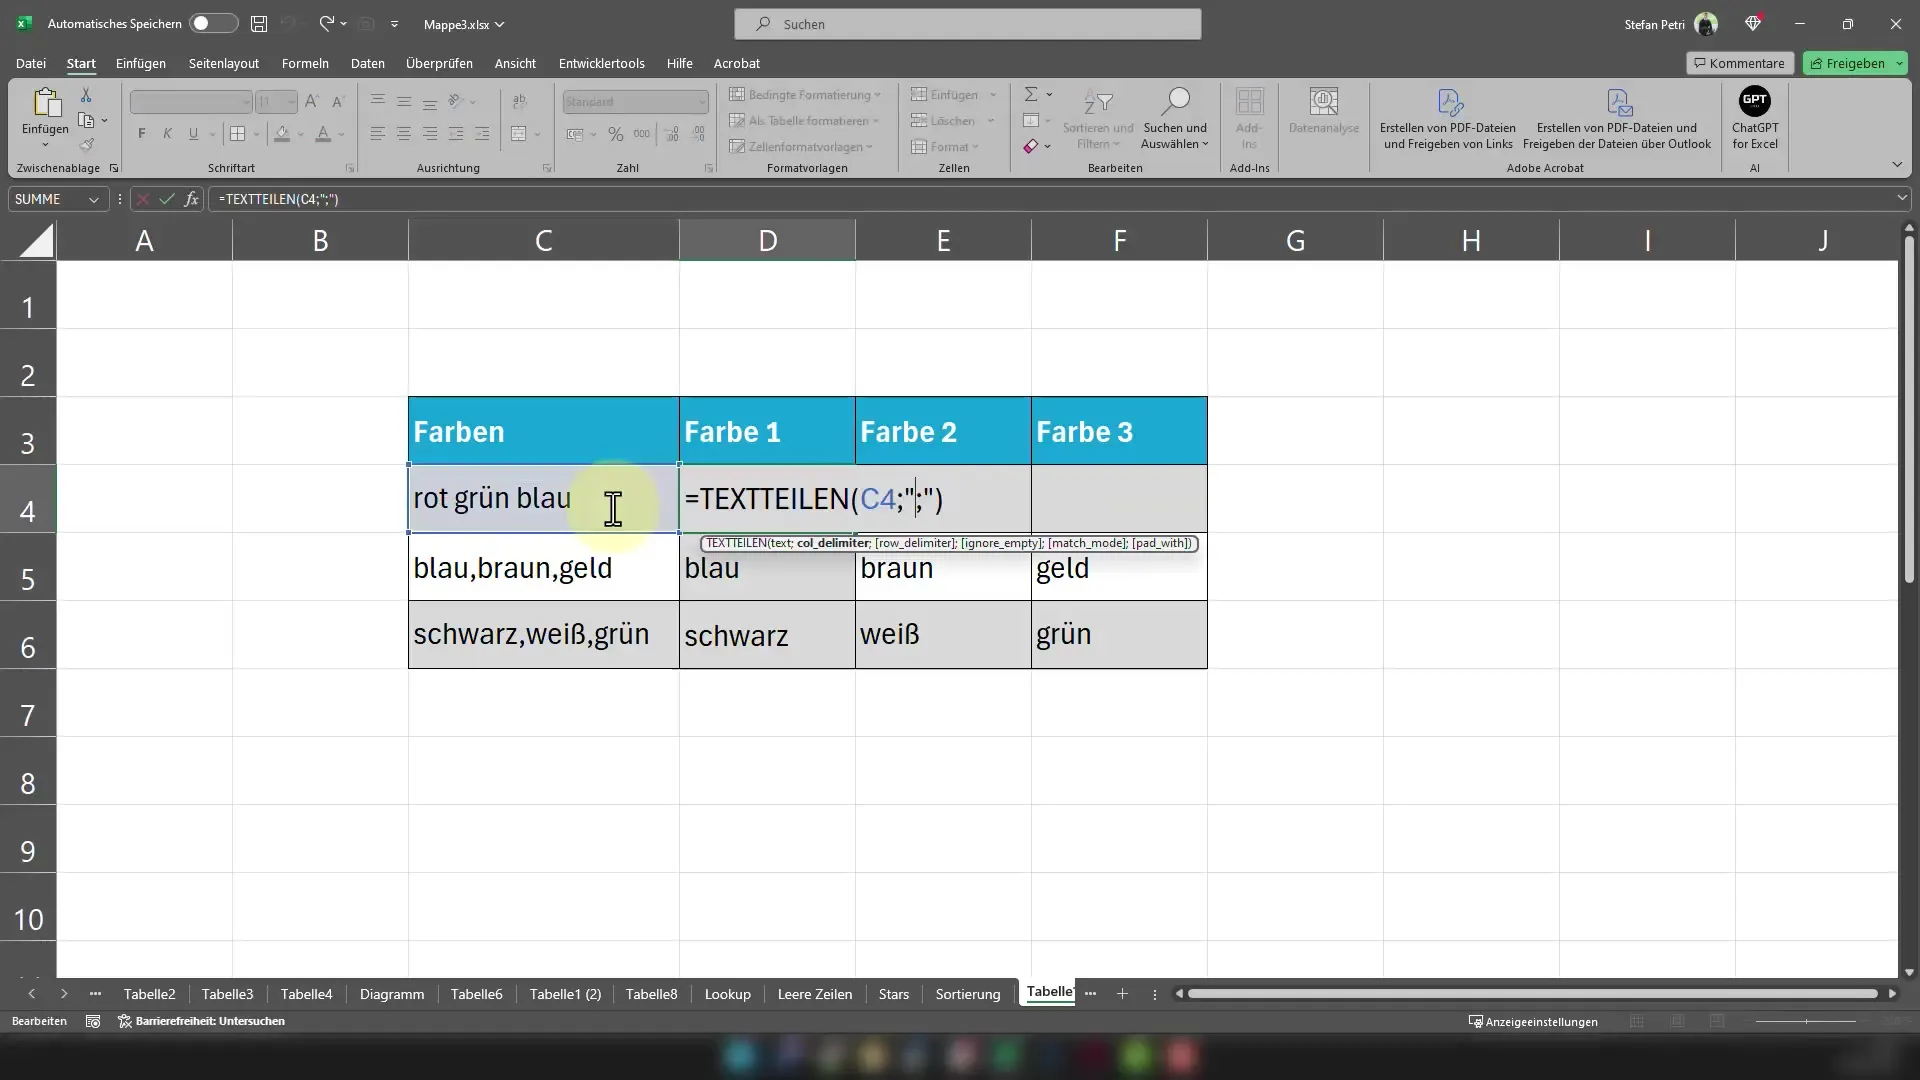Click the Suchen search field

click(967, 24)
